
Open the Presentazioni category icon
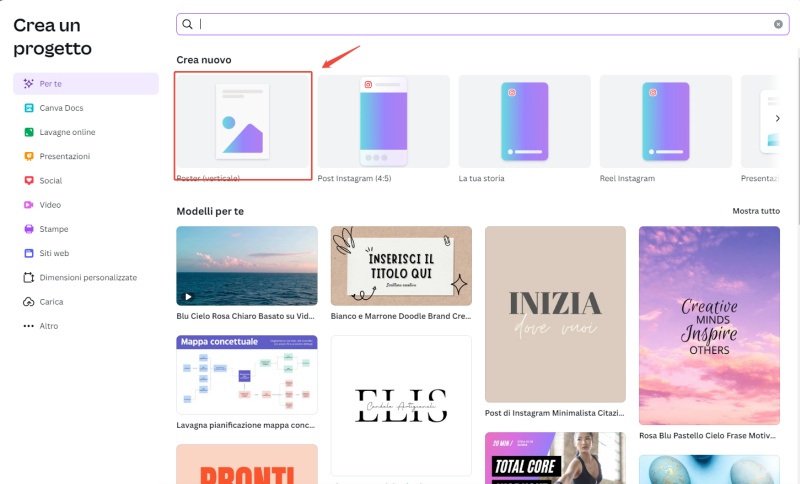point(29,156)
